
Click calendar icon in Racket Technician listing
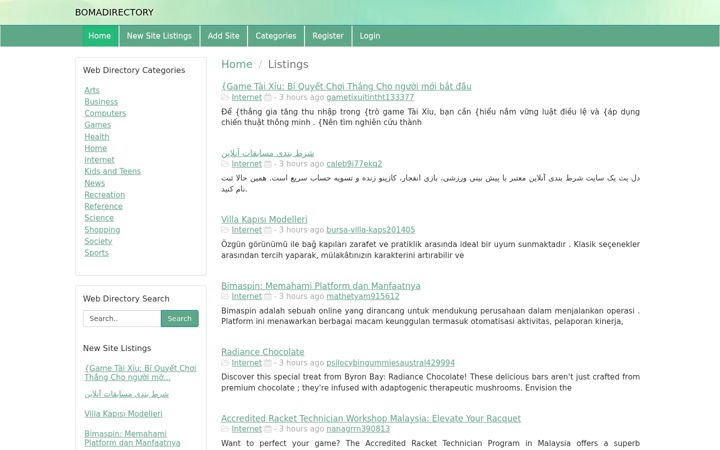click(x=268, y=428)
